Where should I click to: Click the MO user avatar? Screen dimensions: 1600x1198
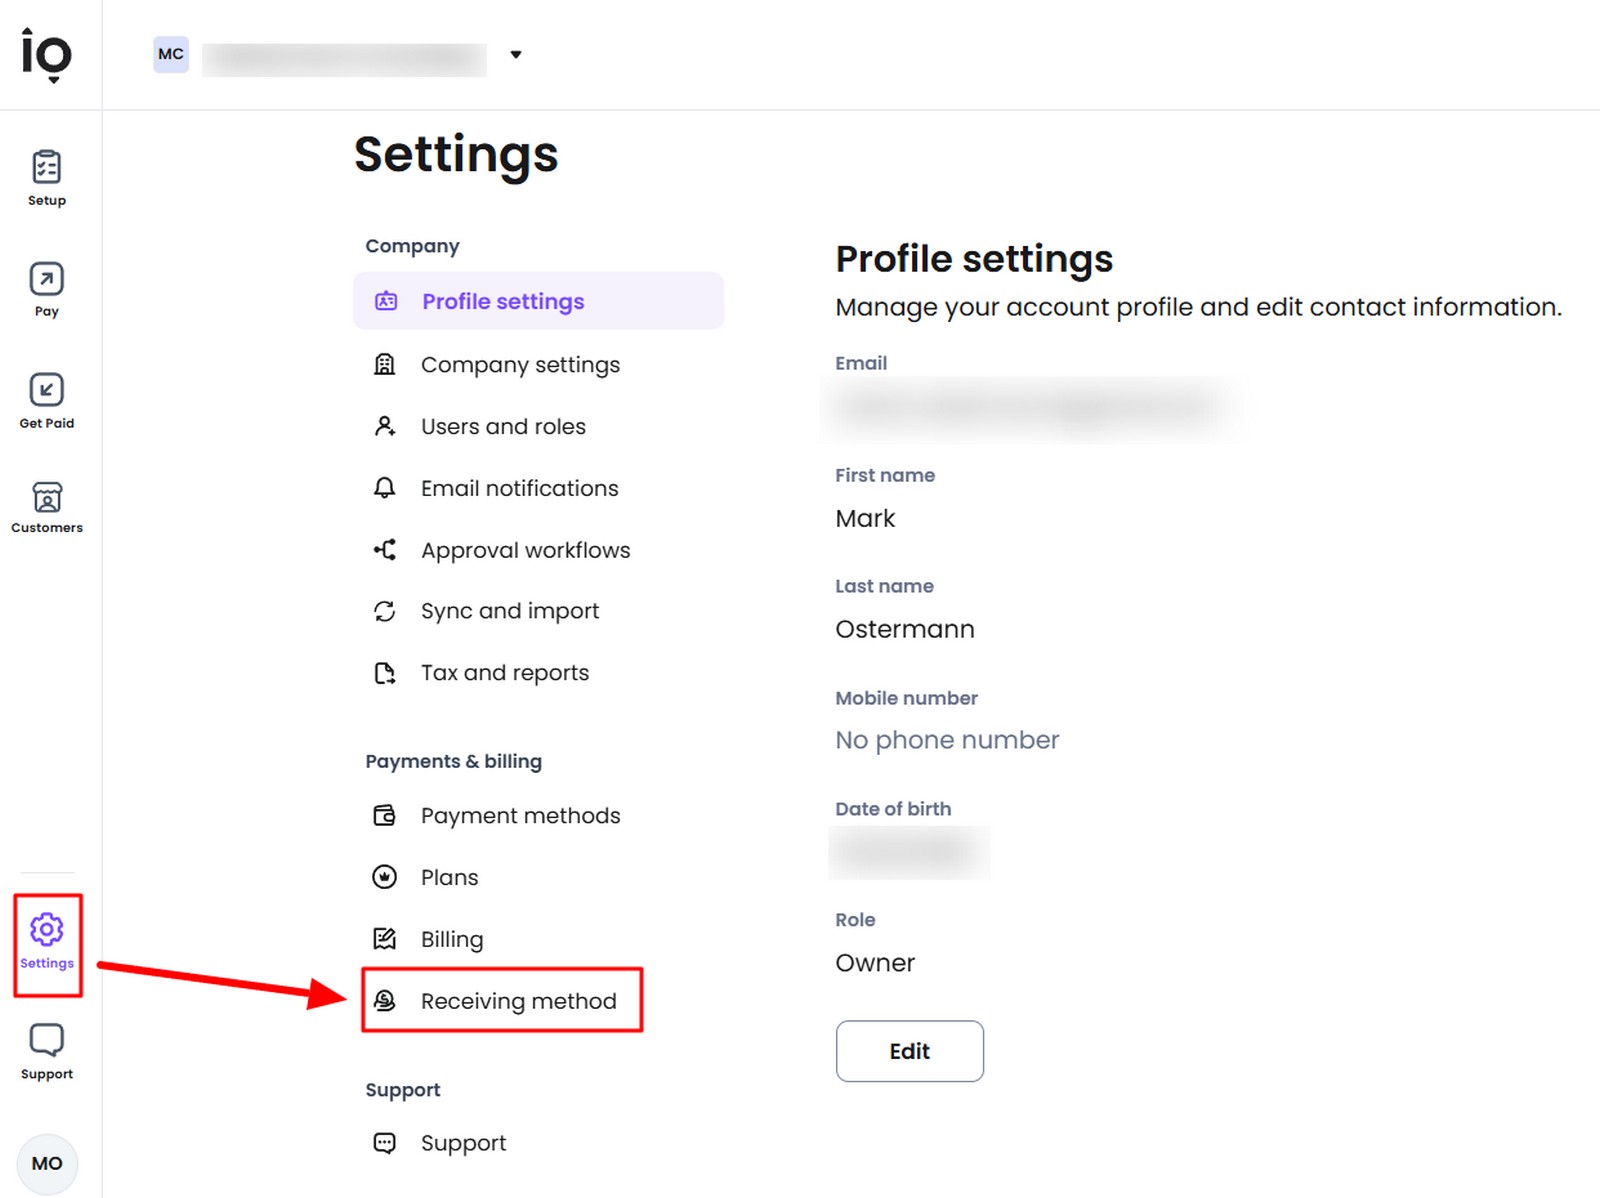(x=46, y=1163)
